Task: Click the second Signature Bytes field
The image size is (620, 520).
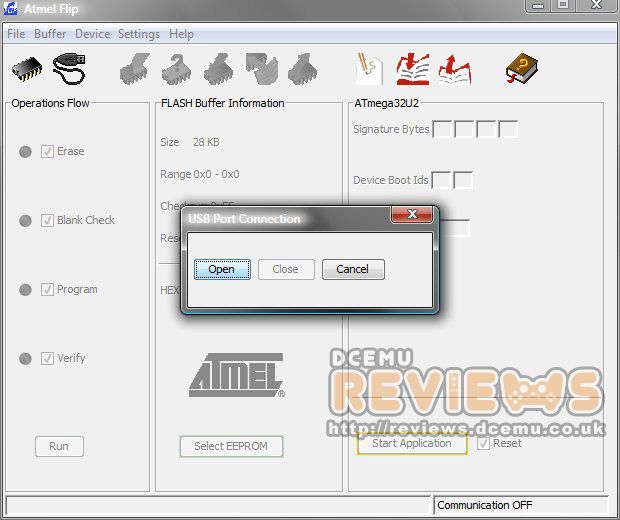Action: tap(464, 129)
